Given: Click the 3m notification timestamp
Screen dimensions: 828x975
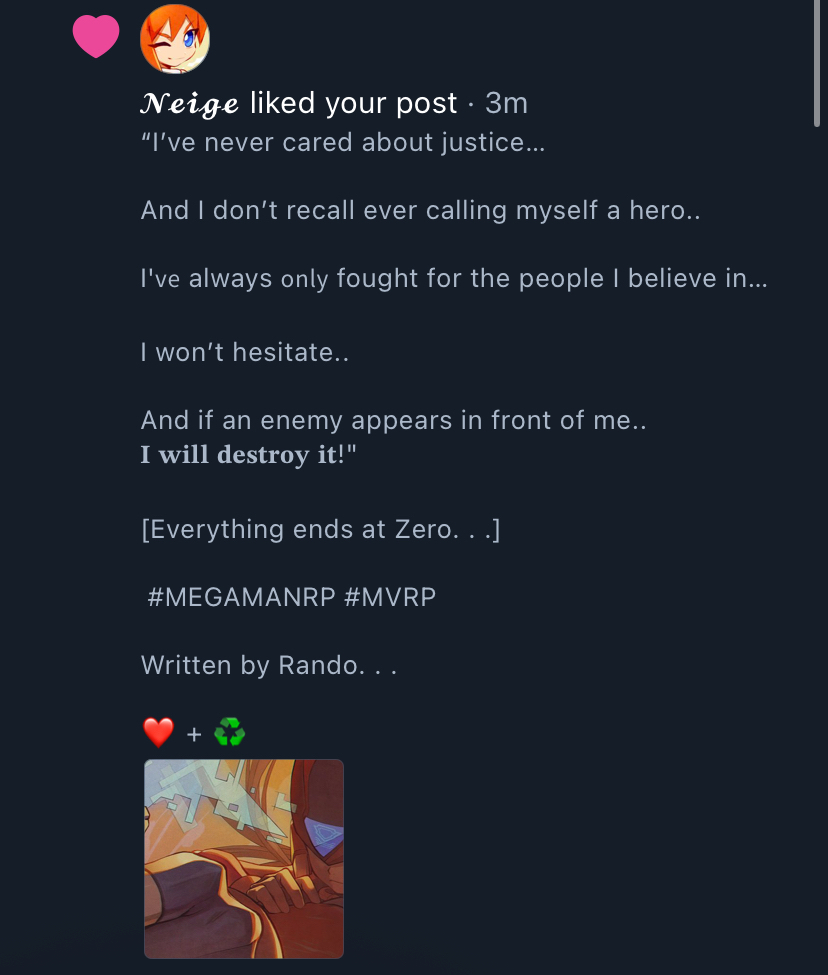Looking at the screenshot, I should point(506,103).
